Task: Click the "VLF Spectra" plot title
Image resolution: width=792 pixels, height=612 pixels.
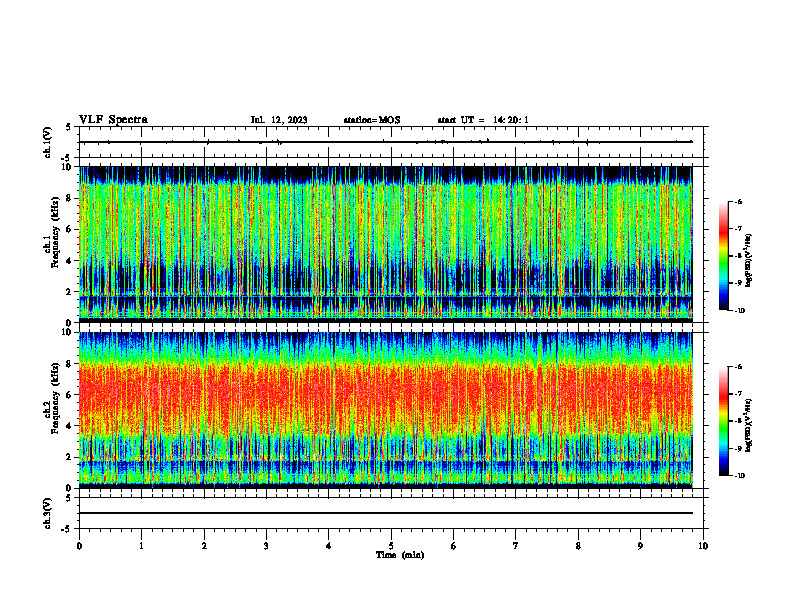Action: (113, 120)
